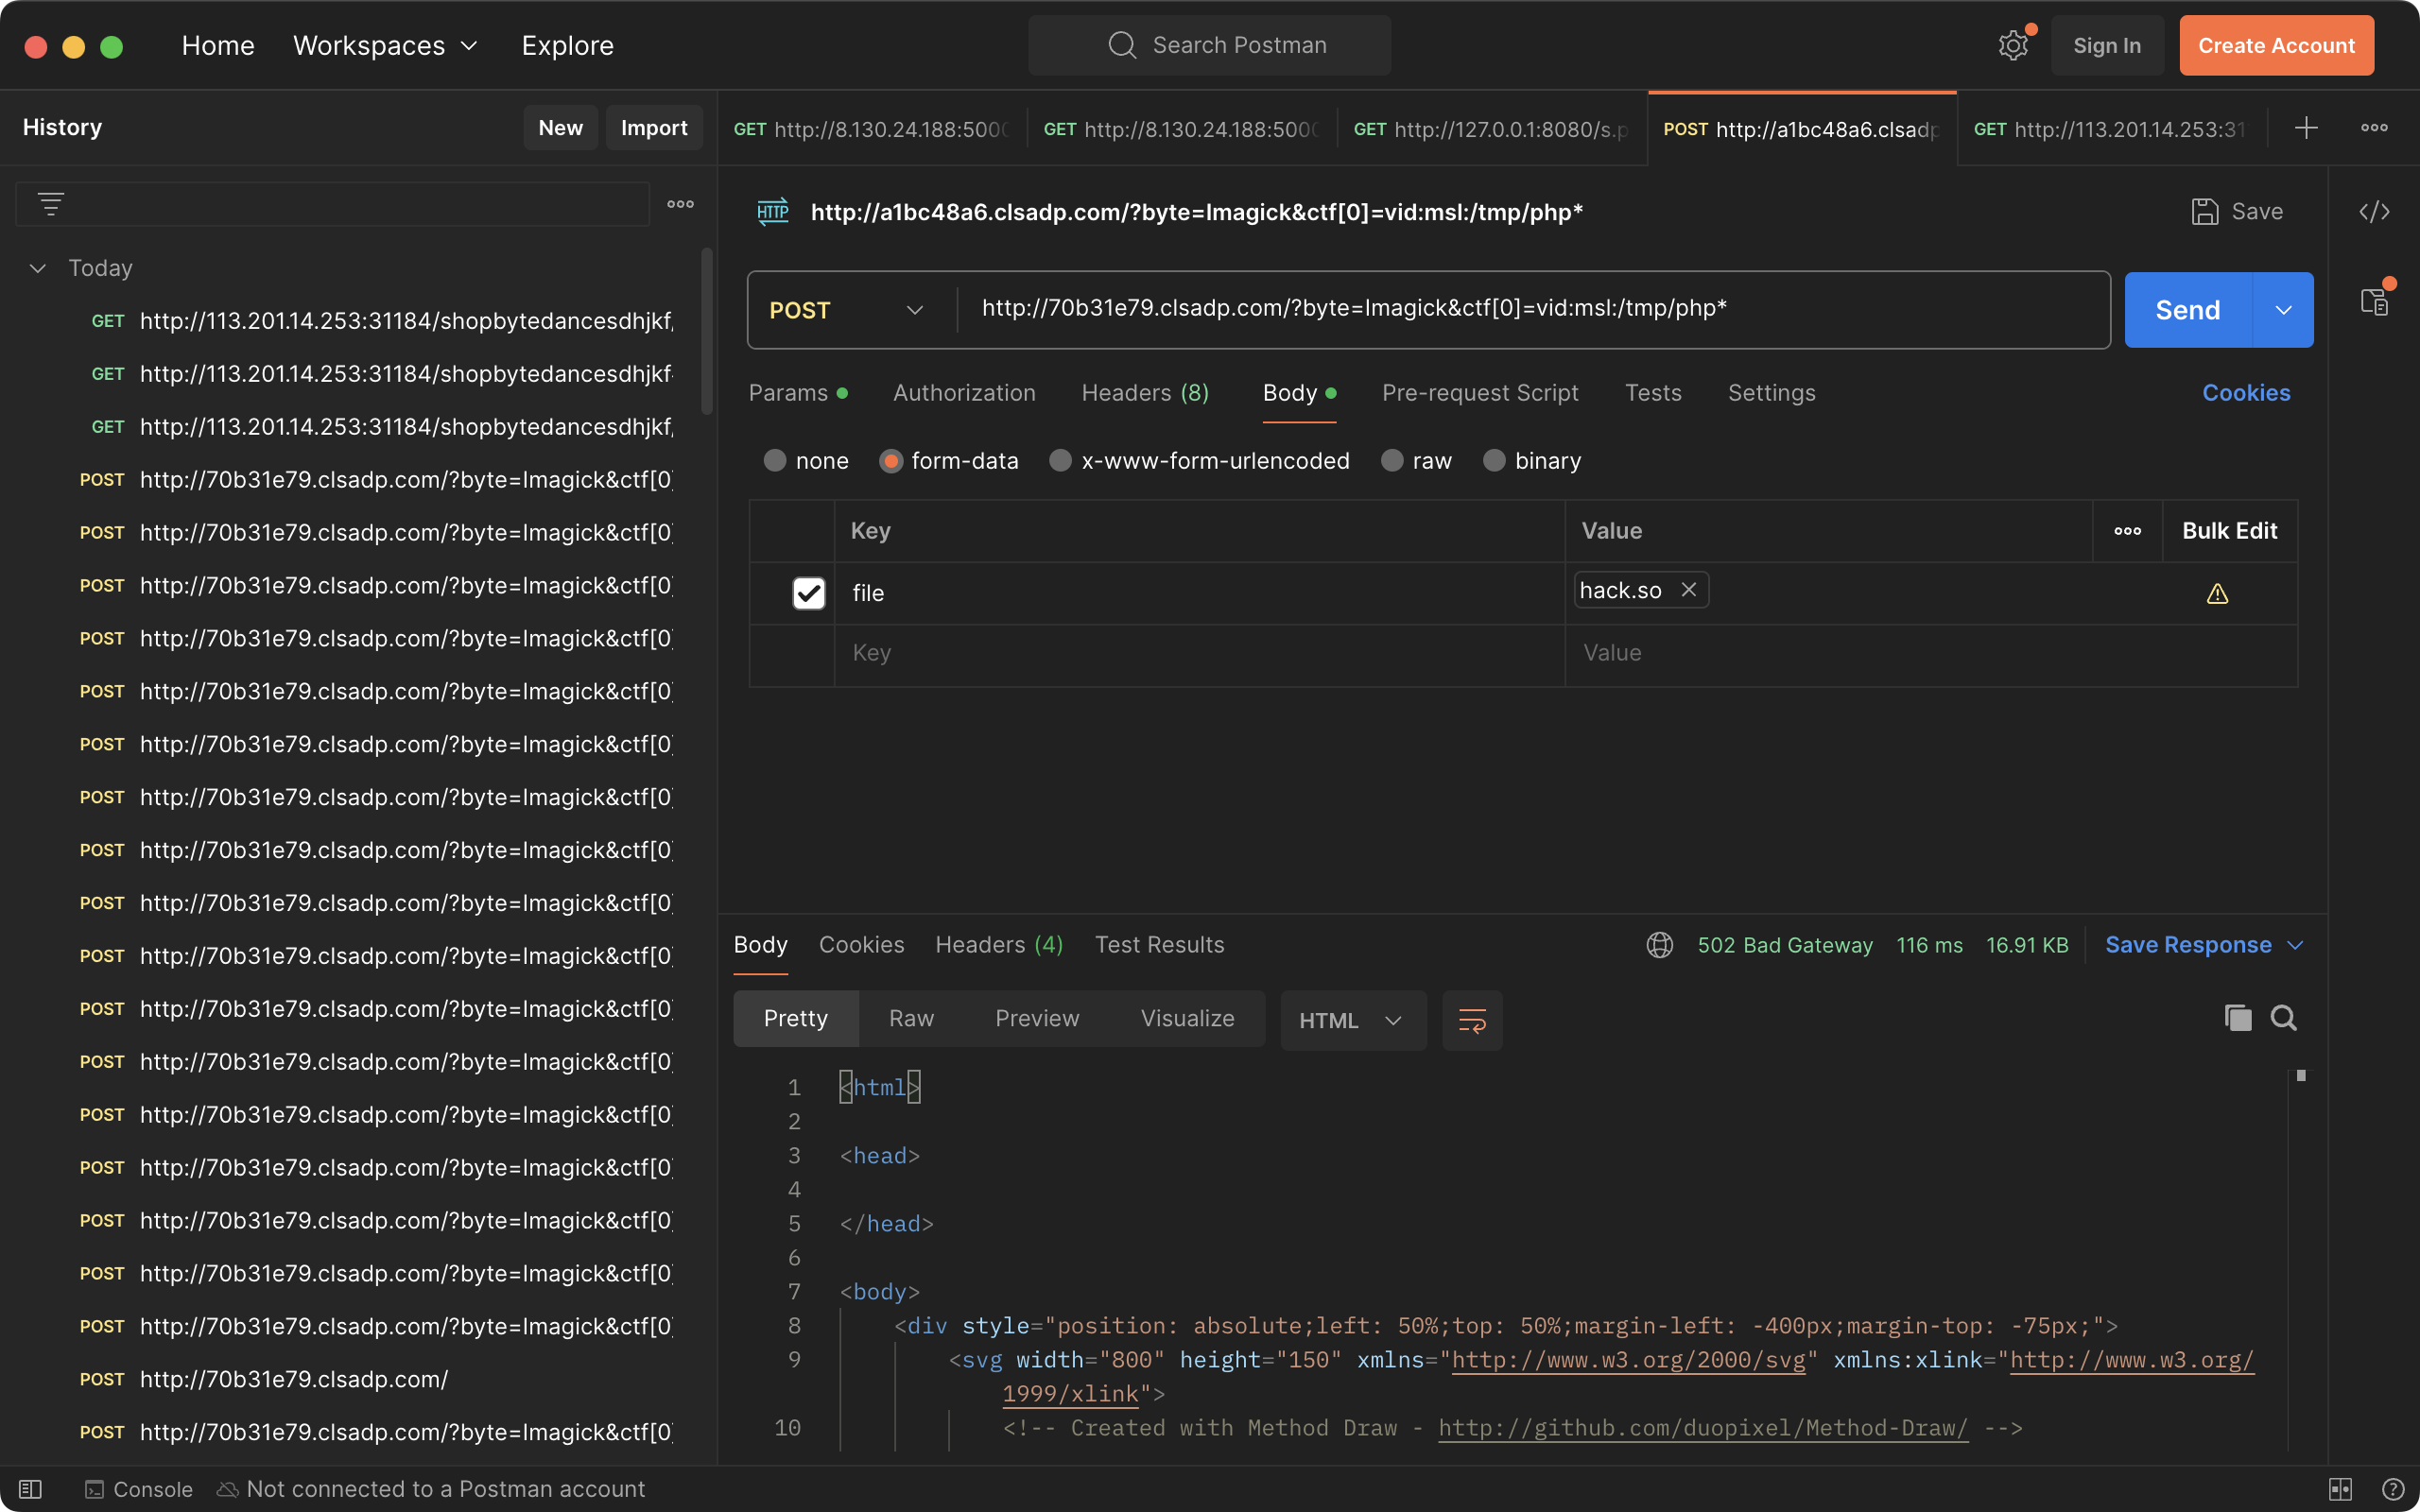Open GET http://127.0.0.1:8080 request tab
Screen dimensions: 2420x1512
1491,129
